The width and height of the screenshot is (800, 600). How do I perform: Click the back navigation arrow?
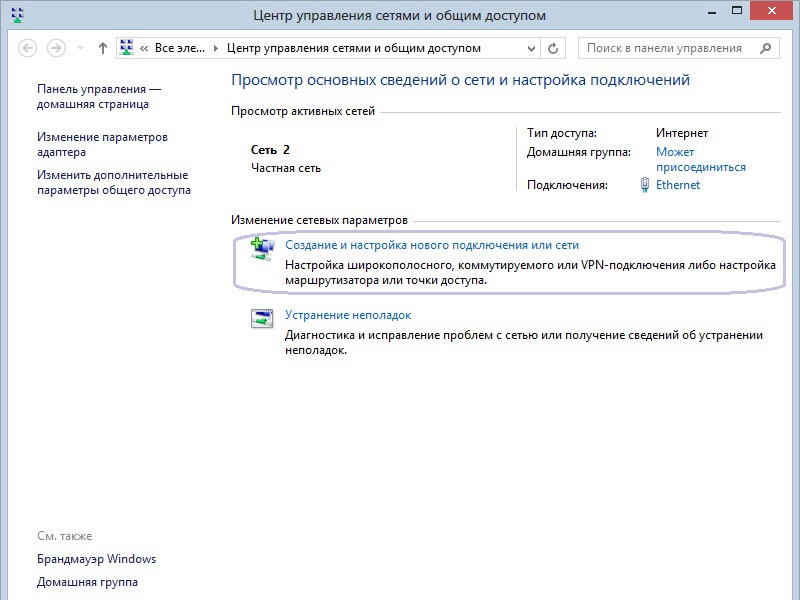pyautogui.click(x=28, y=48)
